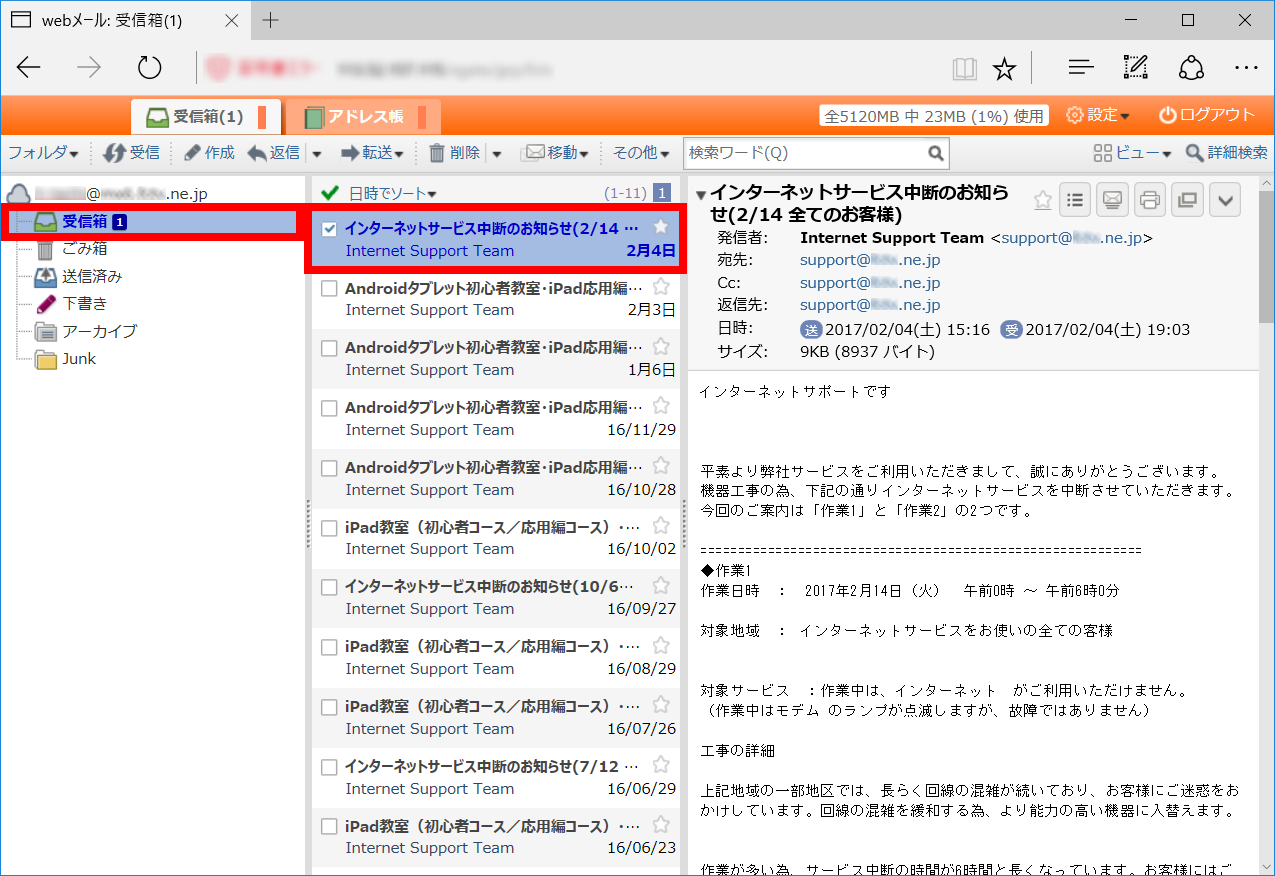Screen dimensions: 1275x876
Task: Print the open message via printer icon
Action: pyautogui.click(x=1149, y=200)
